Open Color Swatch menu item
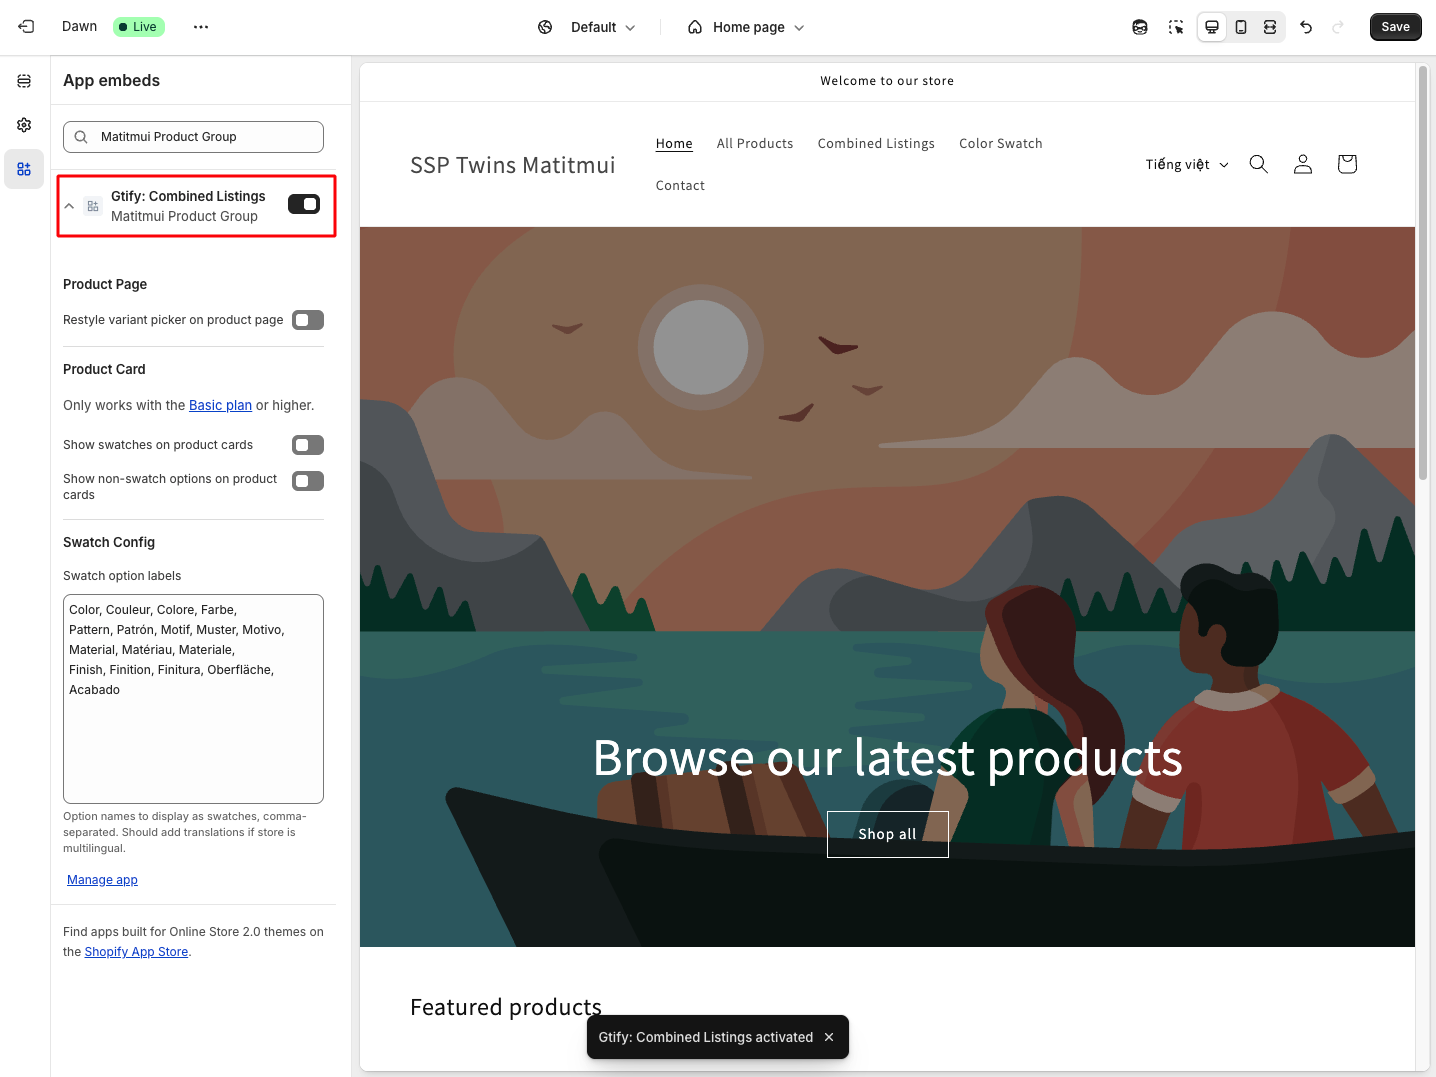The image size is (1436, 1077). coord(1001,144)
